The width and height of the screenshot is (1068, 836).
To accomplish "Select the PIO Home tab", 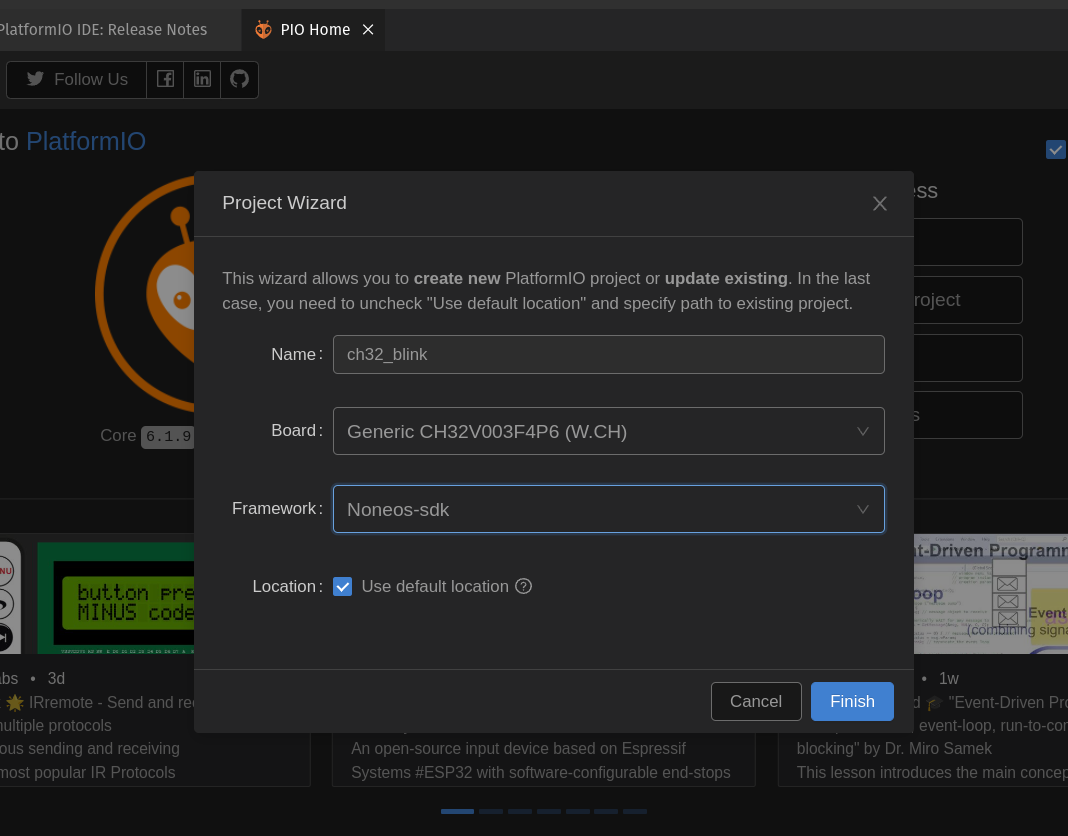I will tap(314, 30).
